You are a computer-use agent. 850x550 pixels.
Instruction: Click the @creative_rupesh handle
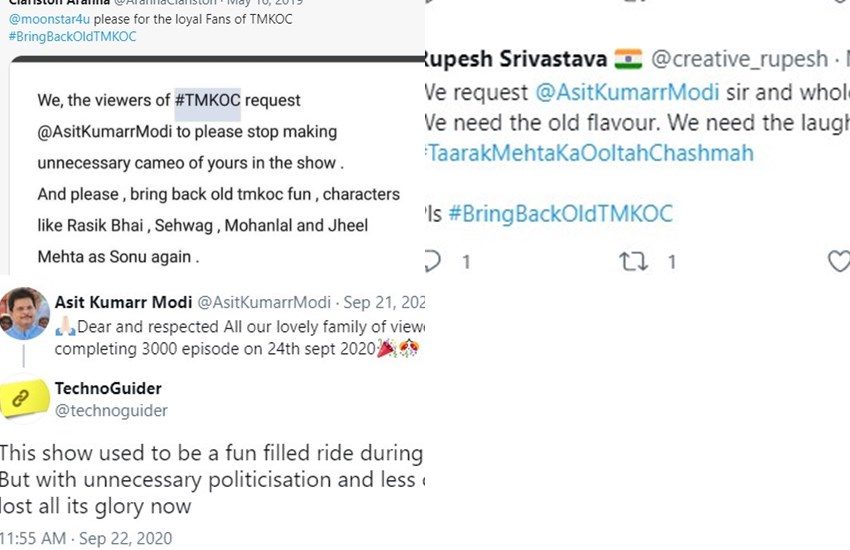click(739, 59)
